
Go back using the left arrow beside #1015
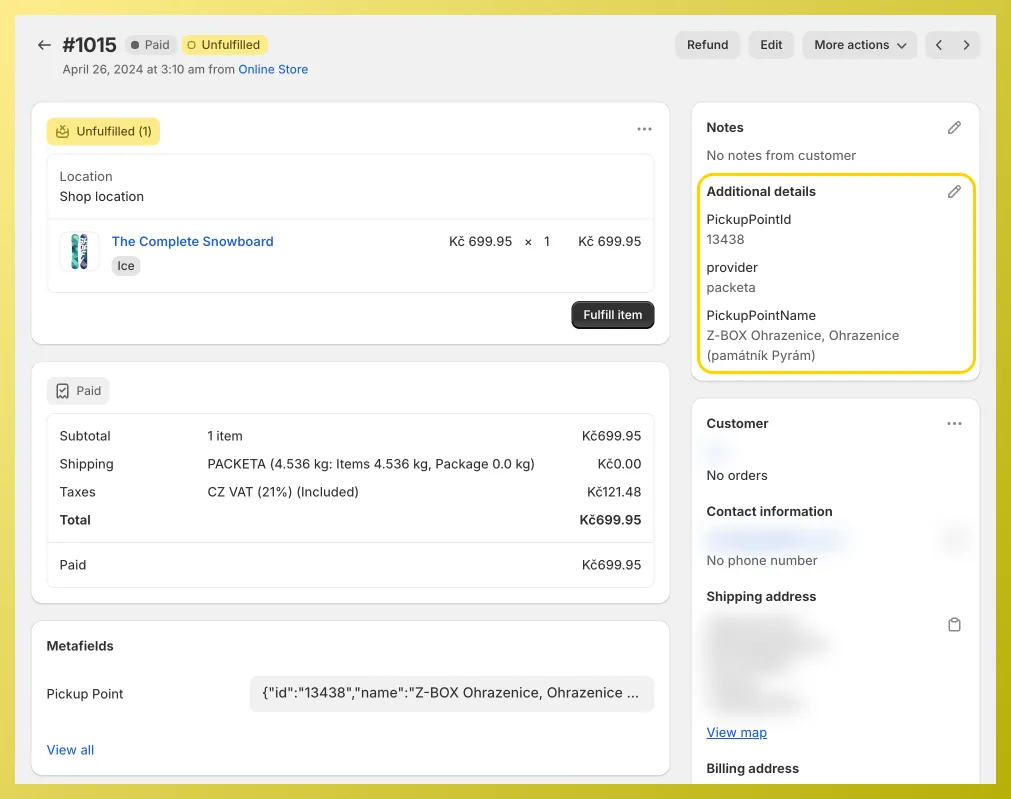pyautogui.click(x=44, y=45)
